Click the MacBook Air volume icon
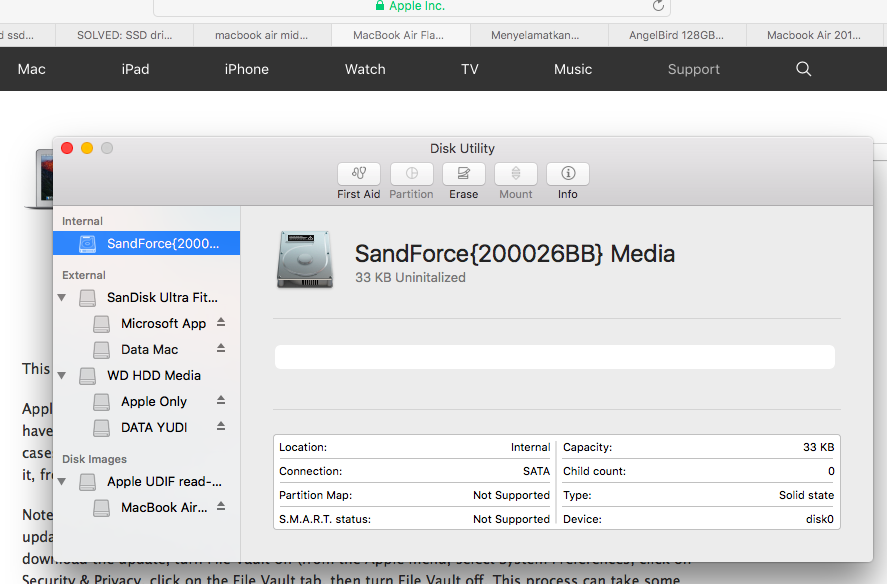Screen dimensions: 887x584 pos(101,508)
